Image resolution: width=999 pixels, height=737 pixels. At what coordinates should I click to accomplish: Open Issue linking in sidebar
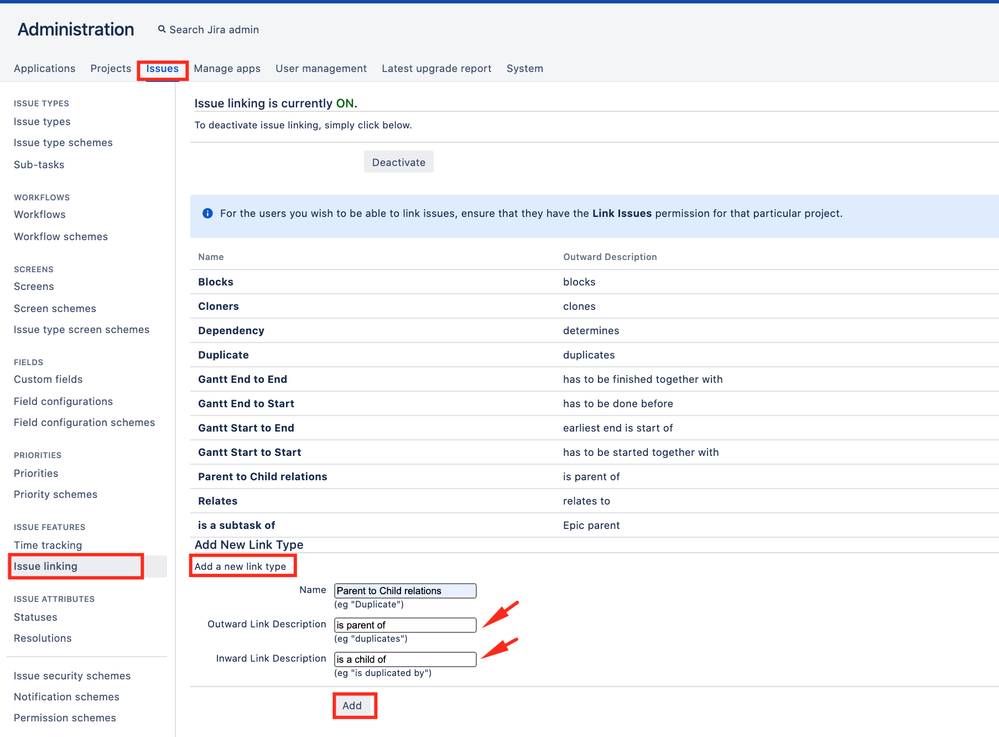(45, 566)
